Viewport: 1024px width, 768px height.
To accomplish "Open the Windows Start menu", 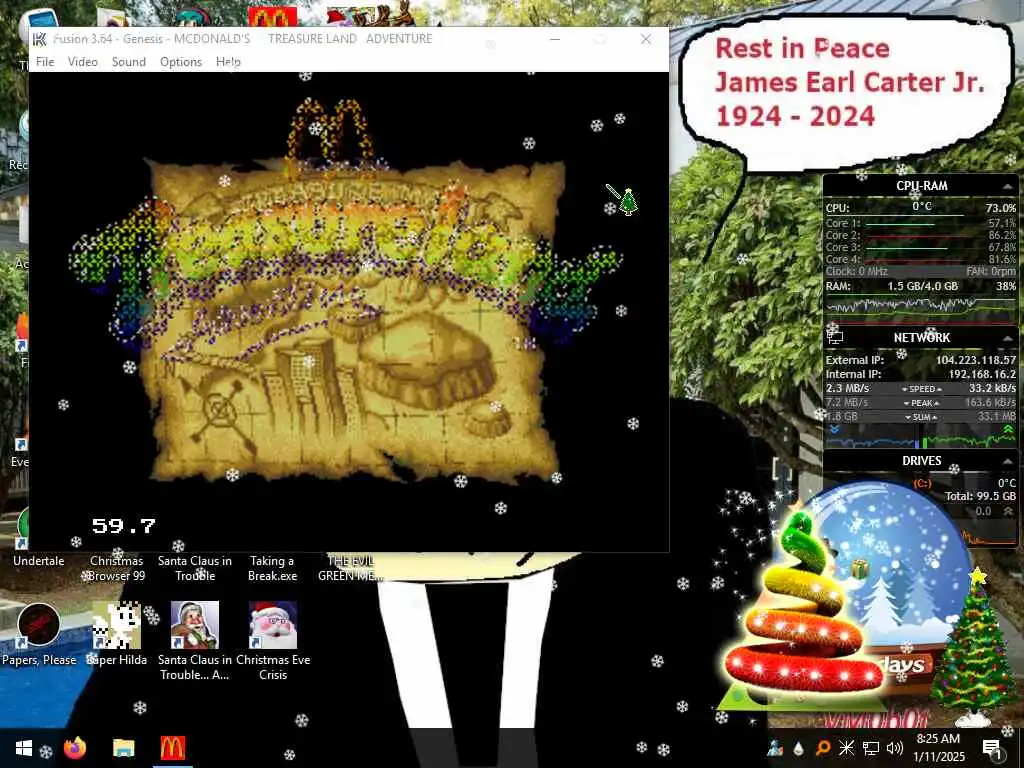I will click(24, 748).
